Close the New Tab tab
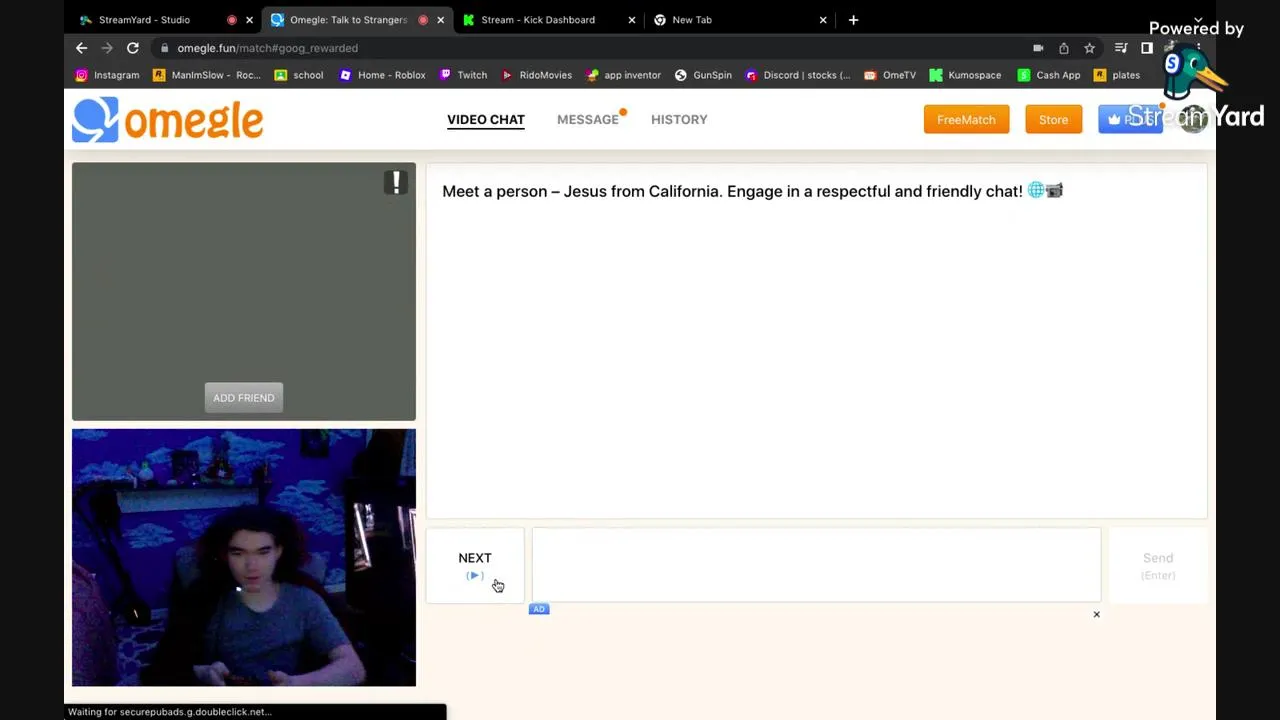Screen dimensions: 1280x720 (x=823, y=20)
